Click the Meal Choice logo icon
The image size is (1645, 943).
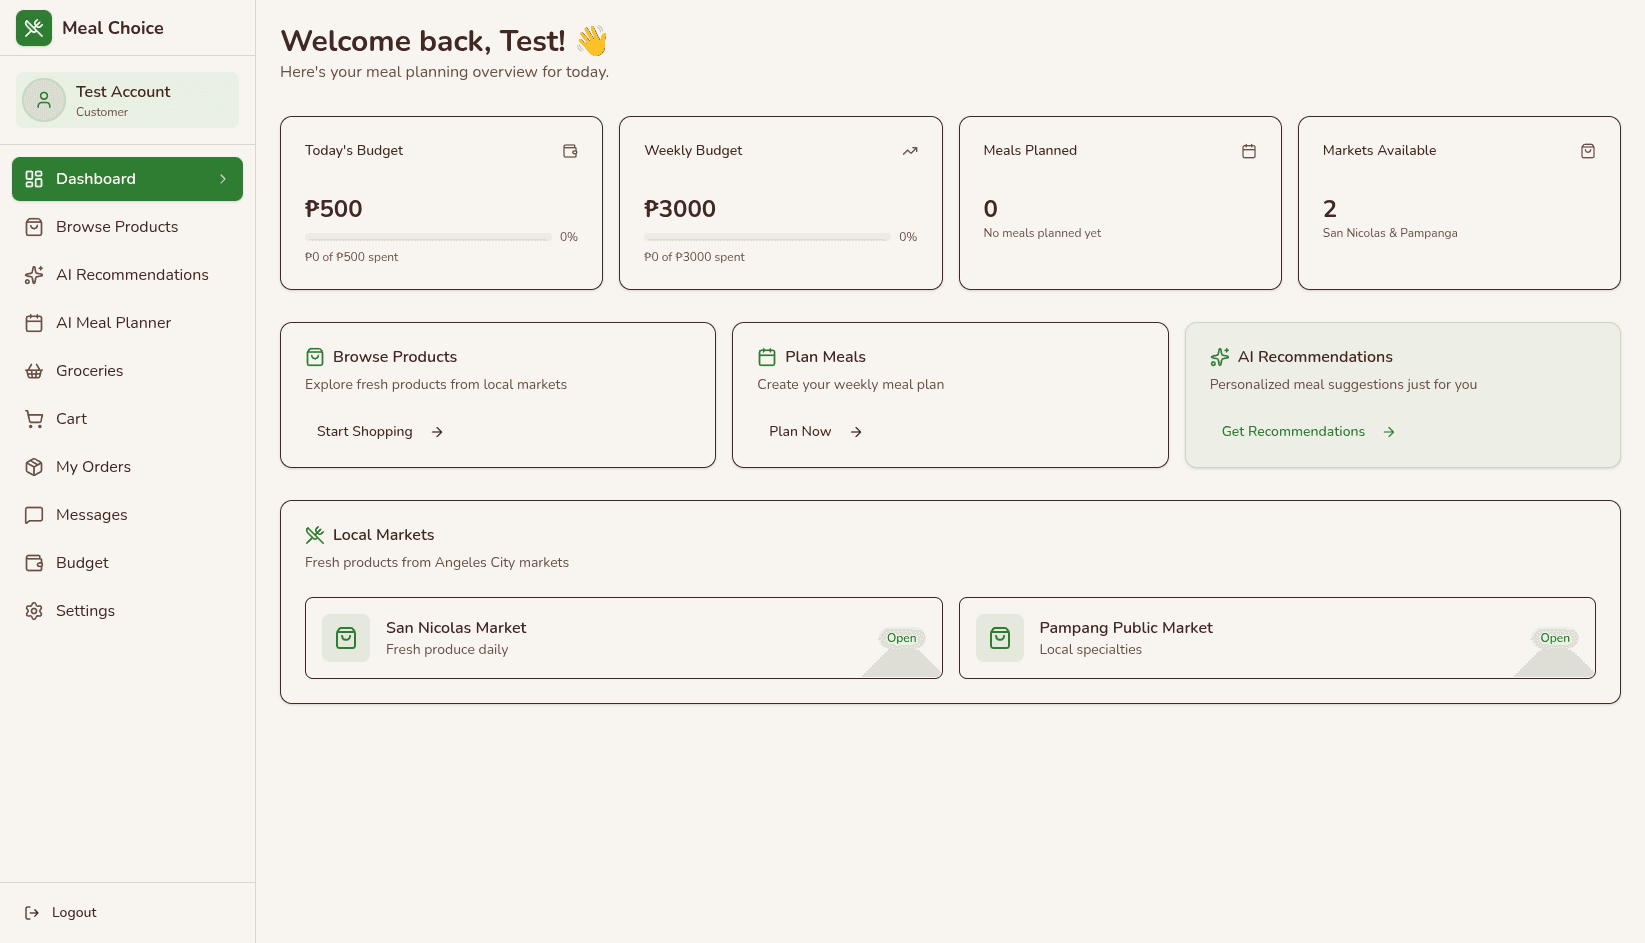click(34, 28)
